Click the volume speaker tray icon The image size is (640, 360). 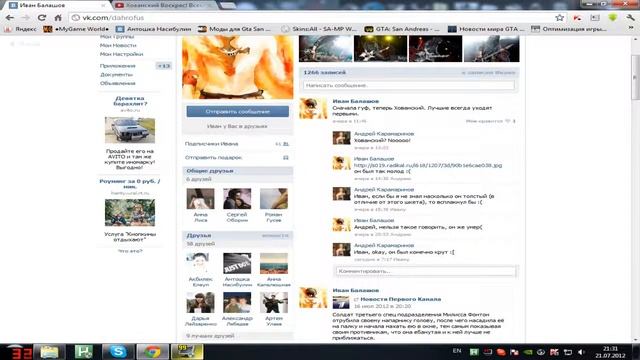pyautogui.click(x=582, y=352)
